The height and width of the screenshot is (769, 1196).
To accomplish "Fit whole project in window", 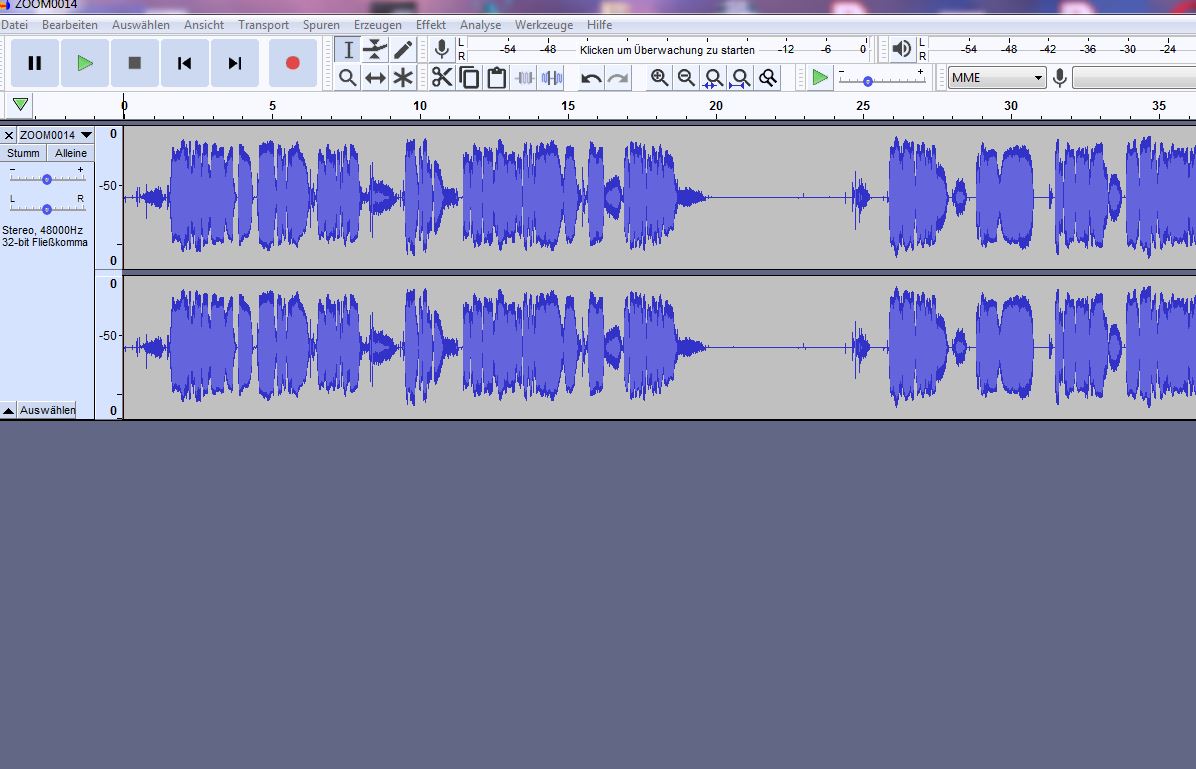I will point(741,78).
